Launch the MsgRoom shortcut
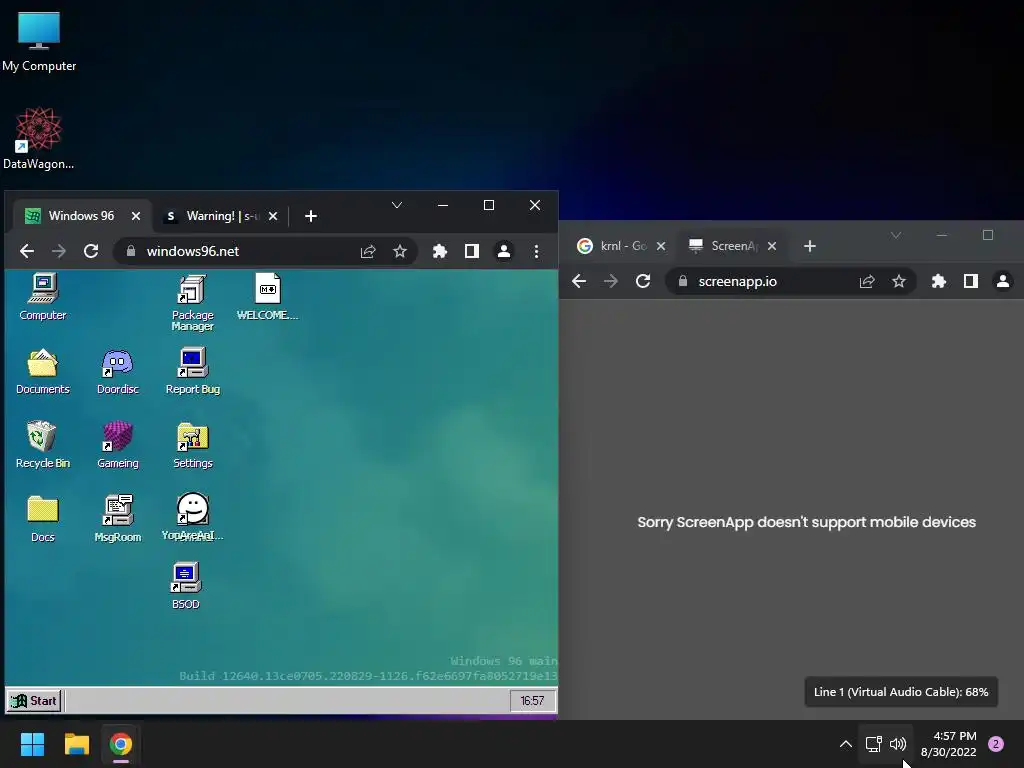This screenshot has height=768, width=1024. coord(118,519)
